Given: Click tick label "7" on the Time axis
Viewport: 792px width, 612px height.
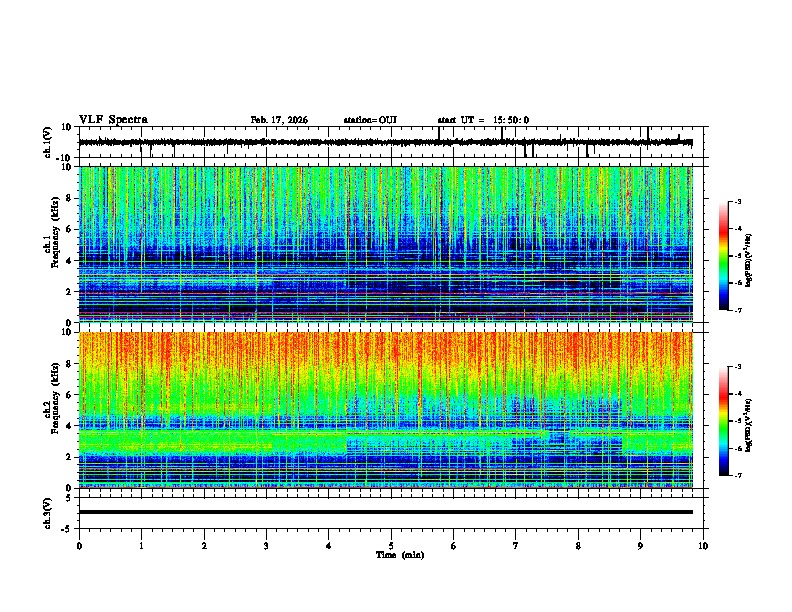Looking at the screenshot, I should click(x=516, y=546).
